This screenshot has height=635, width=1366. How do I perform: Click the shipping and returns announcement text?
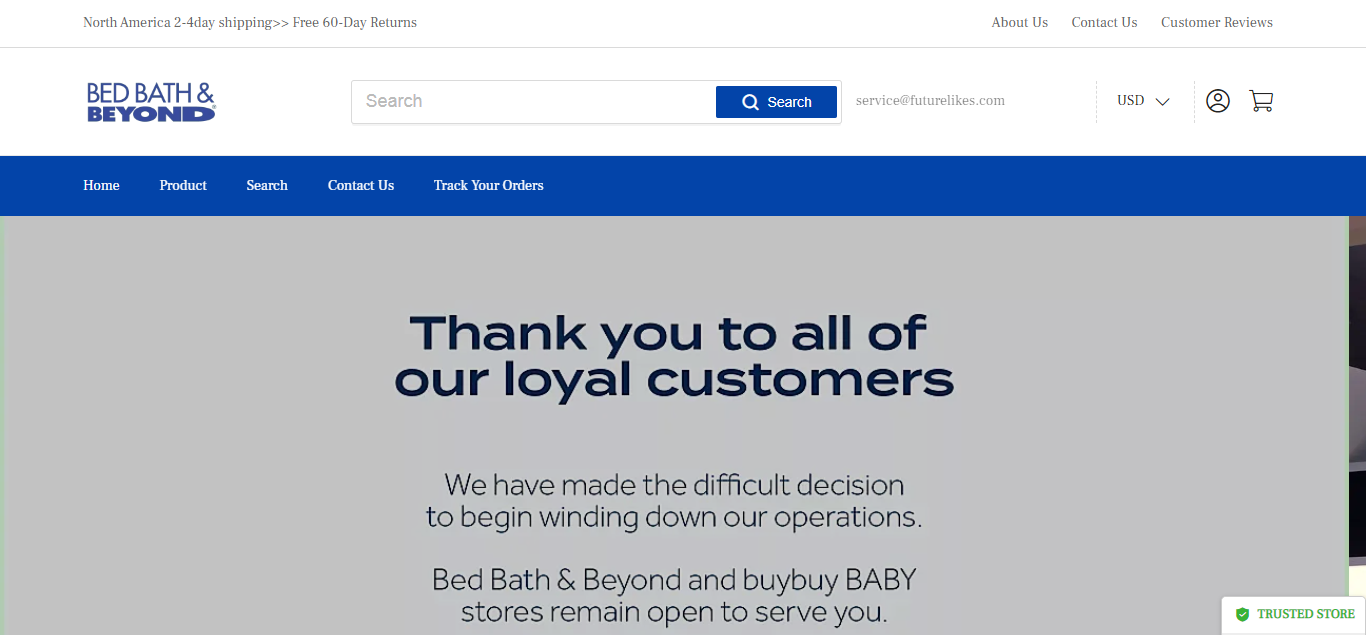tap(250, 22)
